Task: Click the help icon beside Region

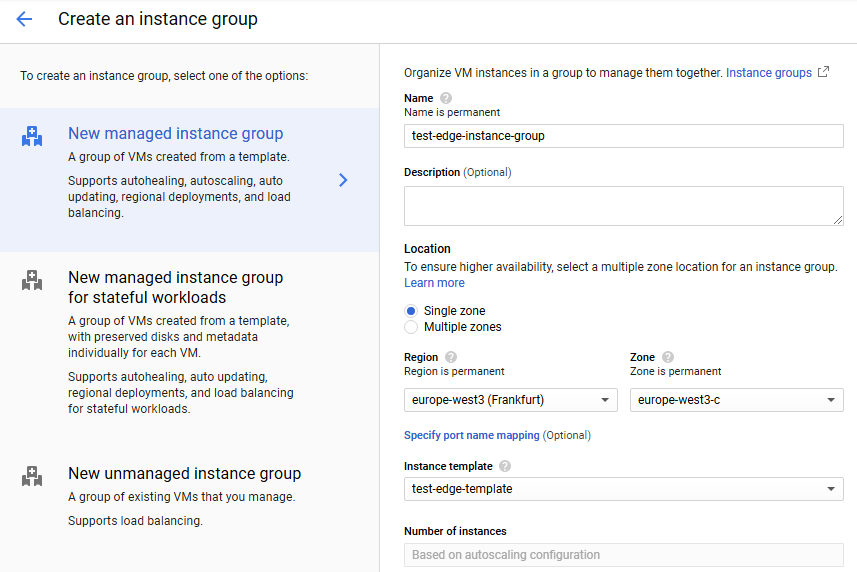Action: pyautogui.click(x=451, y=357)
